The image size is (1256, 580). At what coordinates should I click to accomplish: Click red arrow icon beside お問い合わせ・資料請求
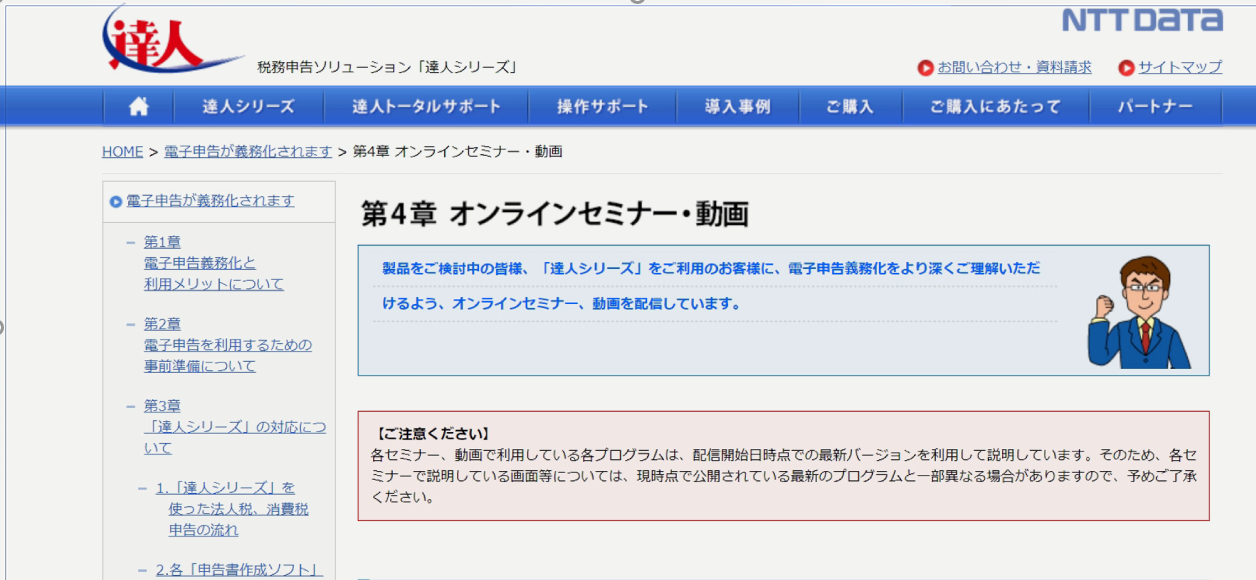click(x=926, y=68)
